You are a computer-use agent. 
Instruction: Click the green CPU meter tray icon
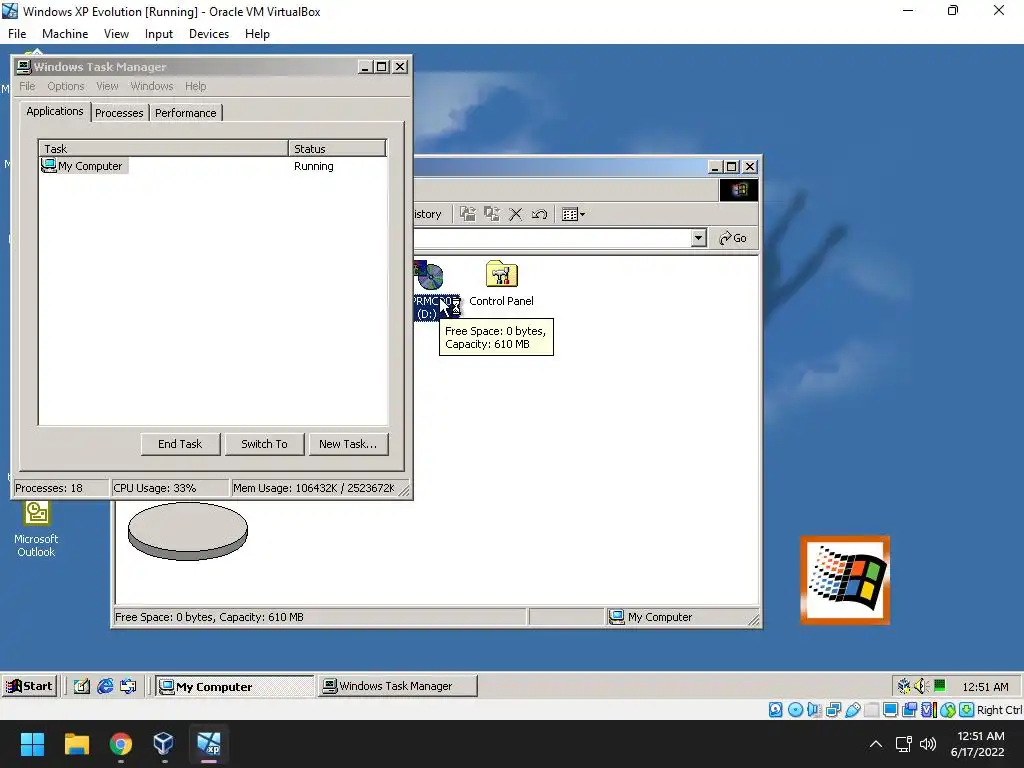[x=940, y=685]
